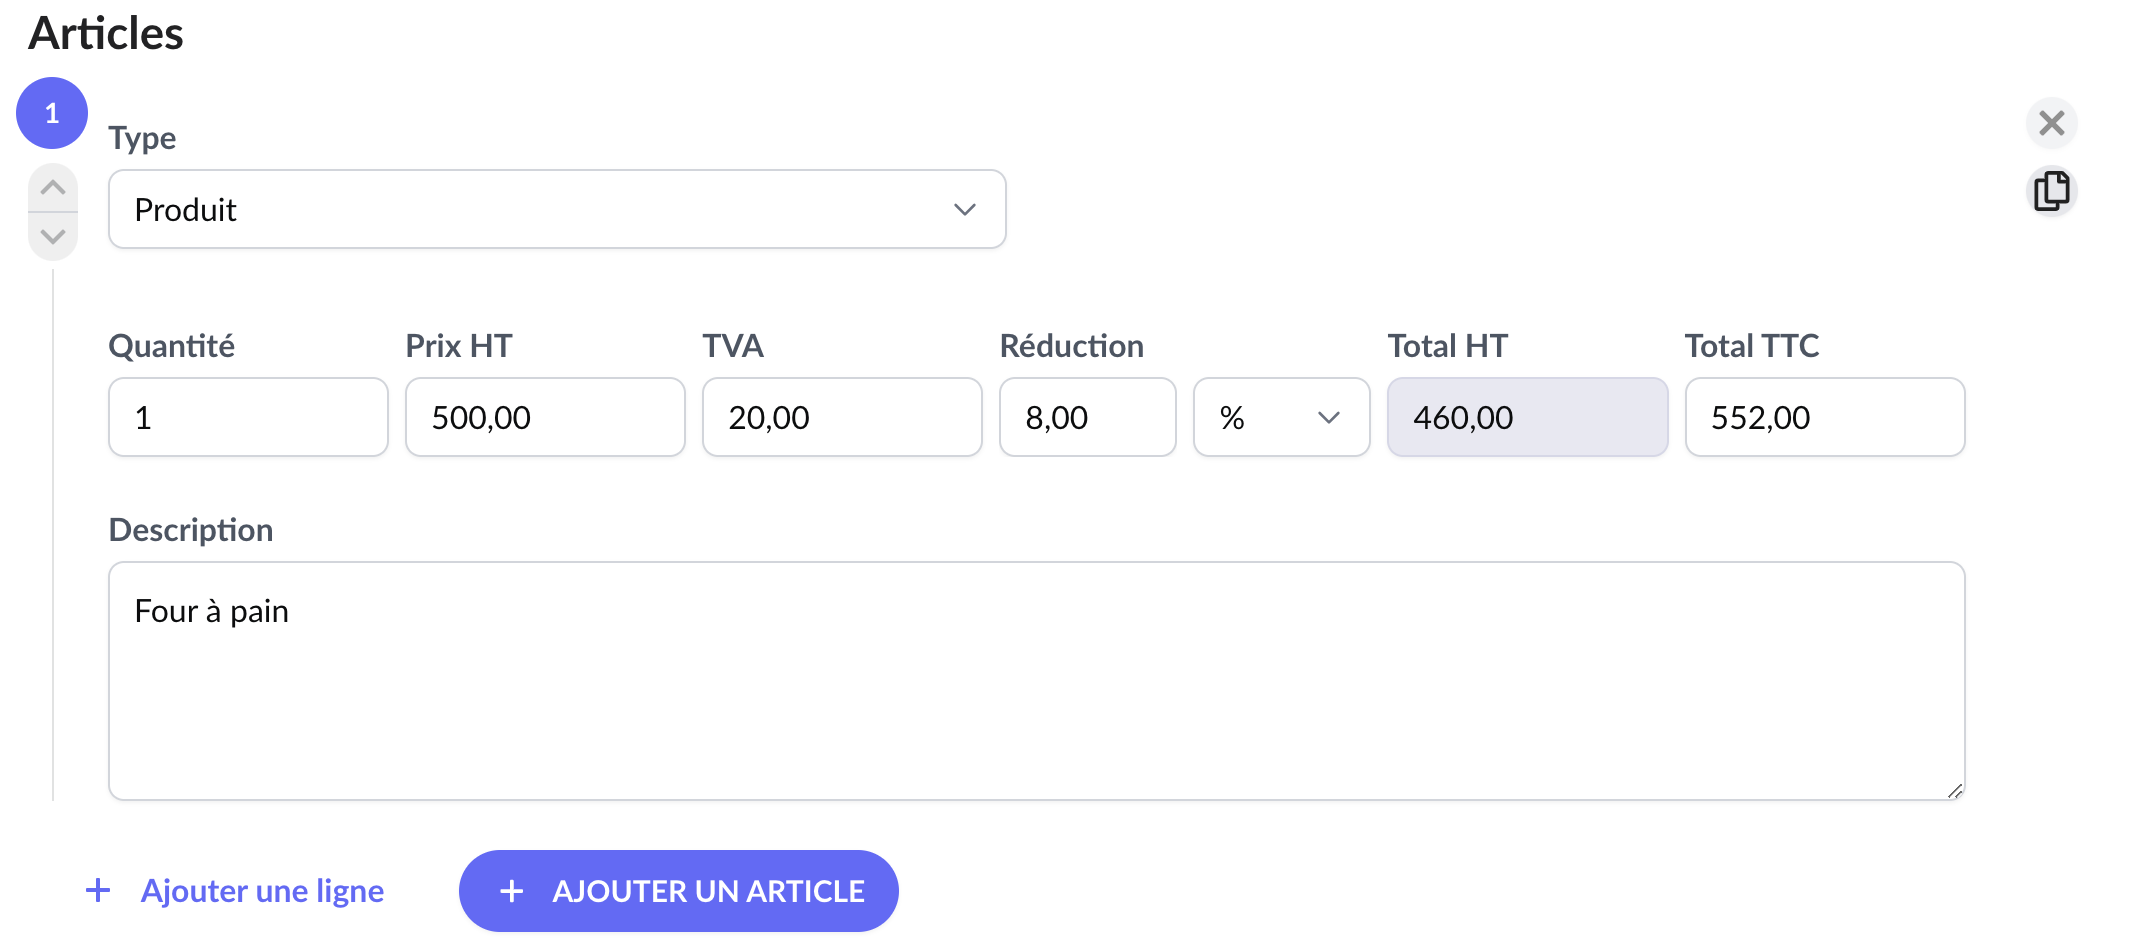Click the numbered article badge 1

click(x=52, y=113)
